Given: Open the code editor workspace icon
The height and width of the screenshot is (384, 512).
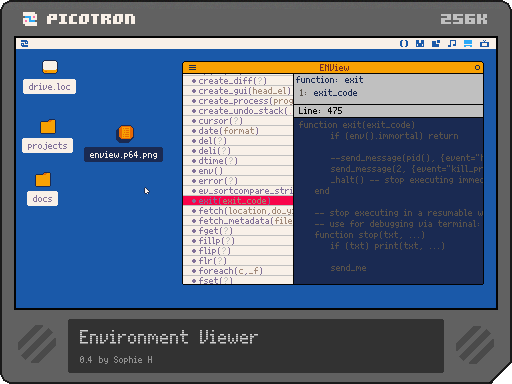Looking at the screenshot, I should click(x=404, y=44).
